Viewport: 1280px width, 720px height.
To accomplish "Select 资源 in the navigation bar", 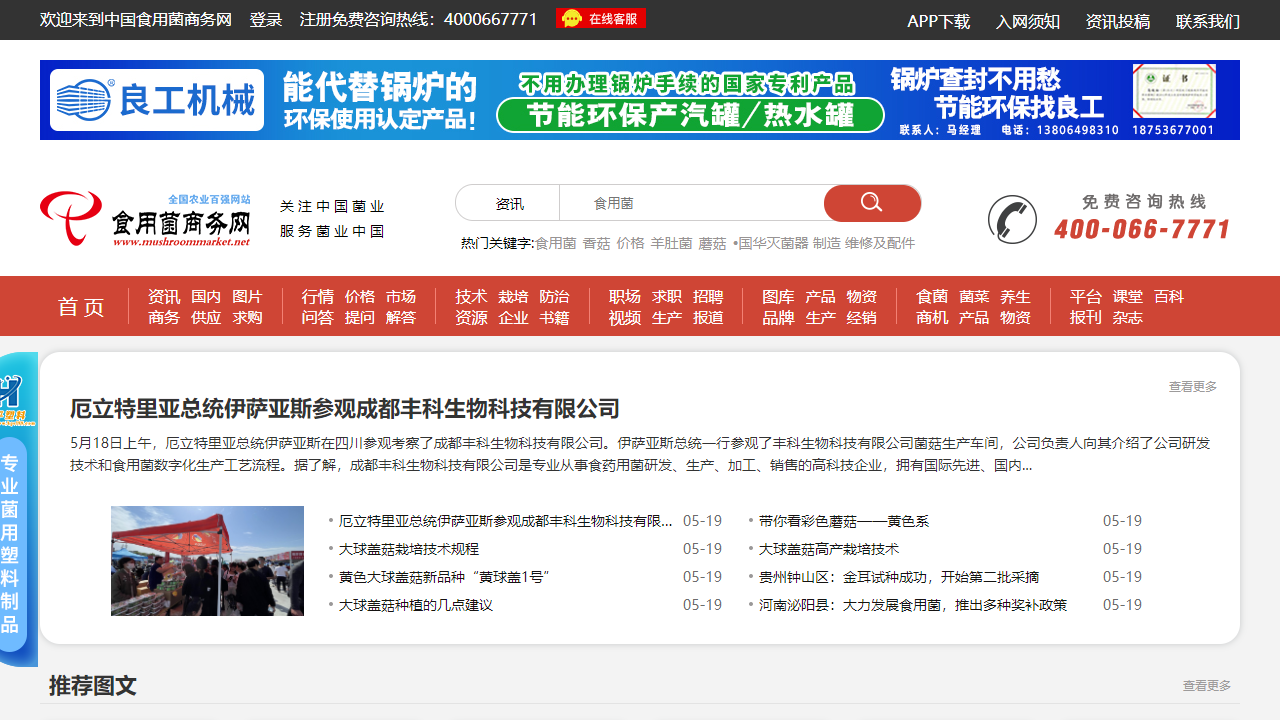I will click(471, 318).
